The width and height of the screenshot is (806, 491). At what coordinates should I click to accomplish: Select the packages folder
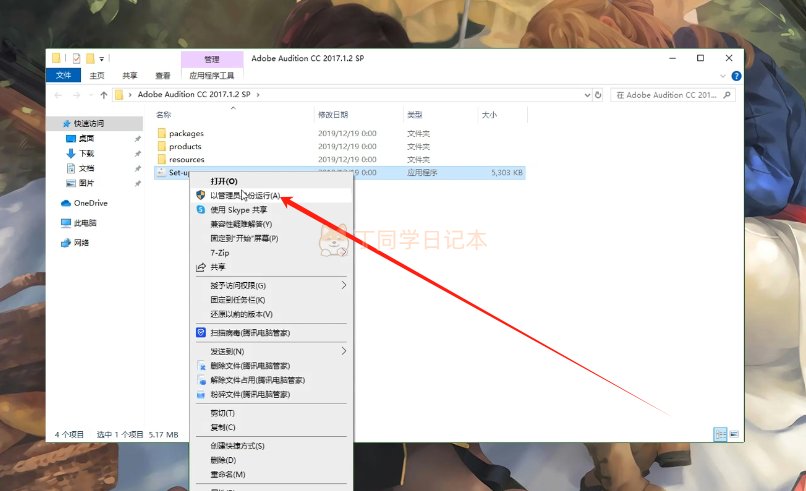186,133
